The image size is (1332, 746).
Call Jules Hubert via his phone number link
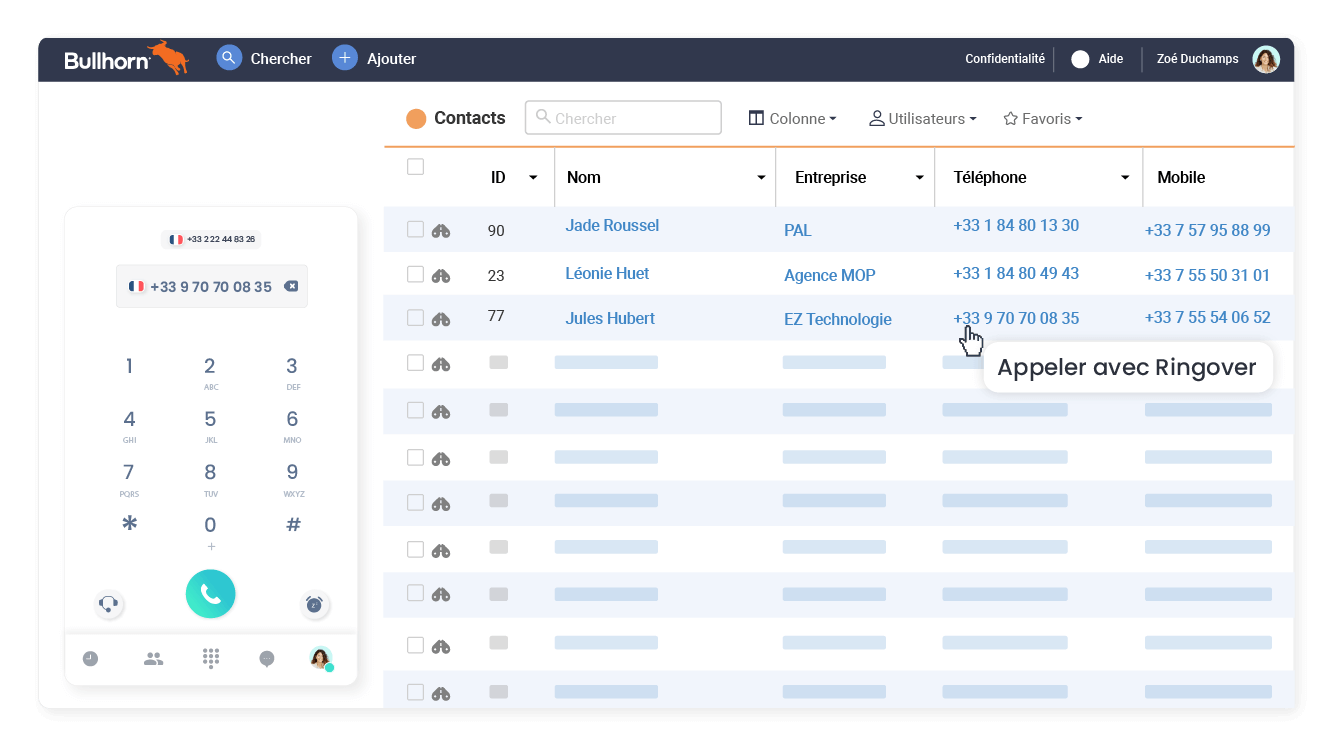[x=1016, y=318]
